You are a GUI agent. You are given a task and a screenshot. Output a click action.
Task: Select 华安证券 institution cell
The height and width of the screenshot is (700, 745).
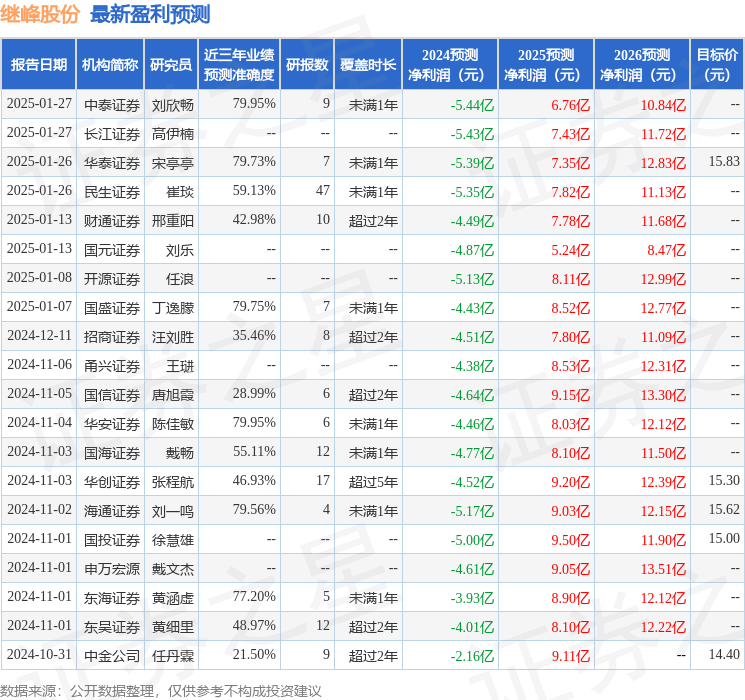(x=112, y=424)
